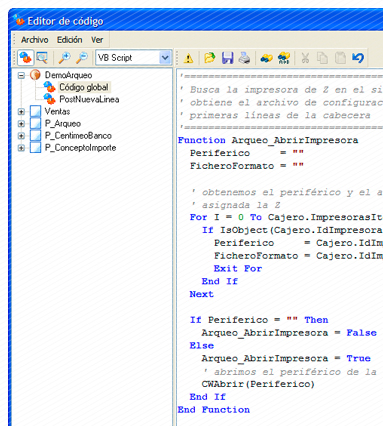Select Ventas in the tree
Viewport: 383px width, 426px height.
point(57,111)
